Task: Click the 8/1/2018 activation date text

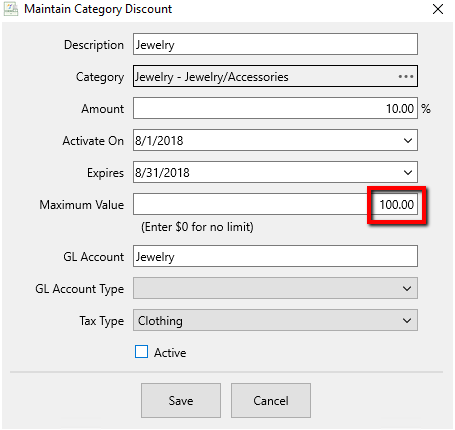Action: (159, 141)
